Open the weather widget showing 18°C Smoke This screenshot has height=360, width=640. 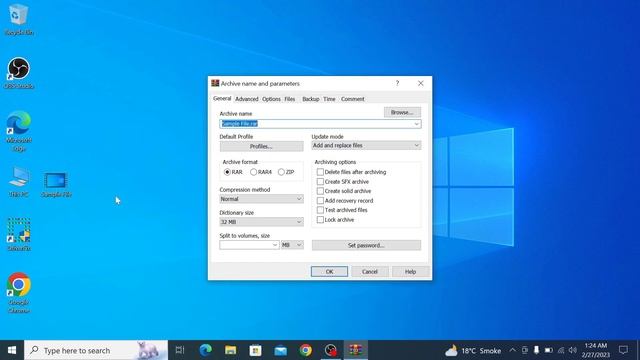point(473,351)
